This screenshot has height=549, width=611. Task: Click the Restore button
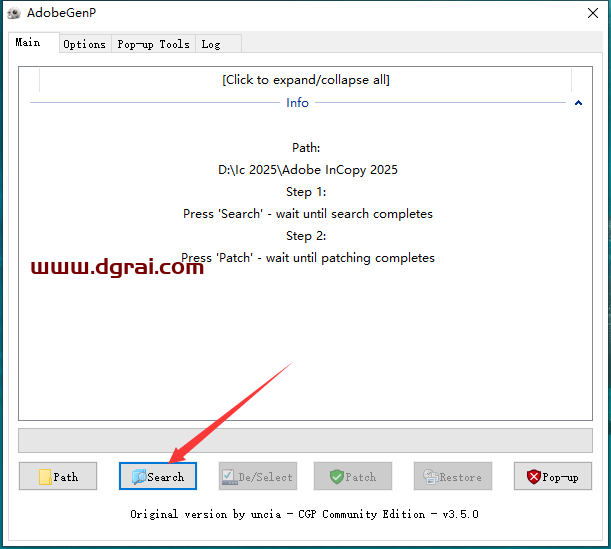(453, 476)
